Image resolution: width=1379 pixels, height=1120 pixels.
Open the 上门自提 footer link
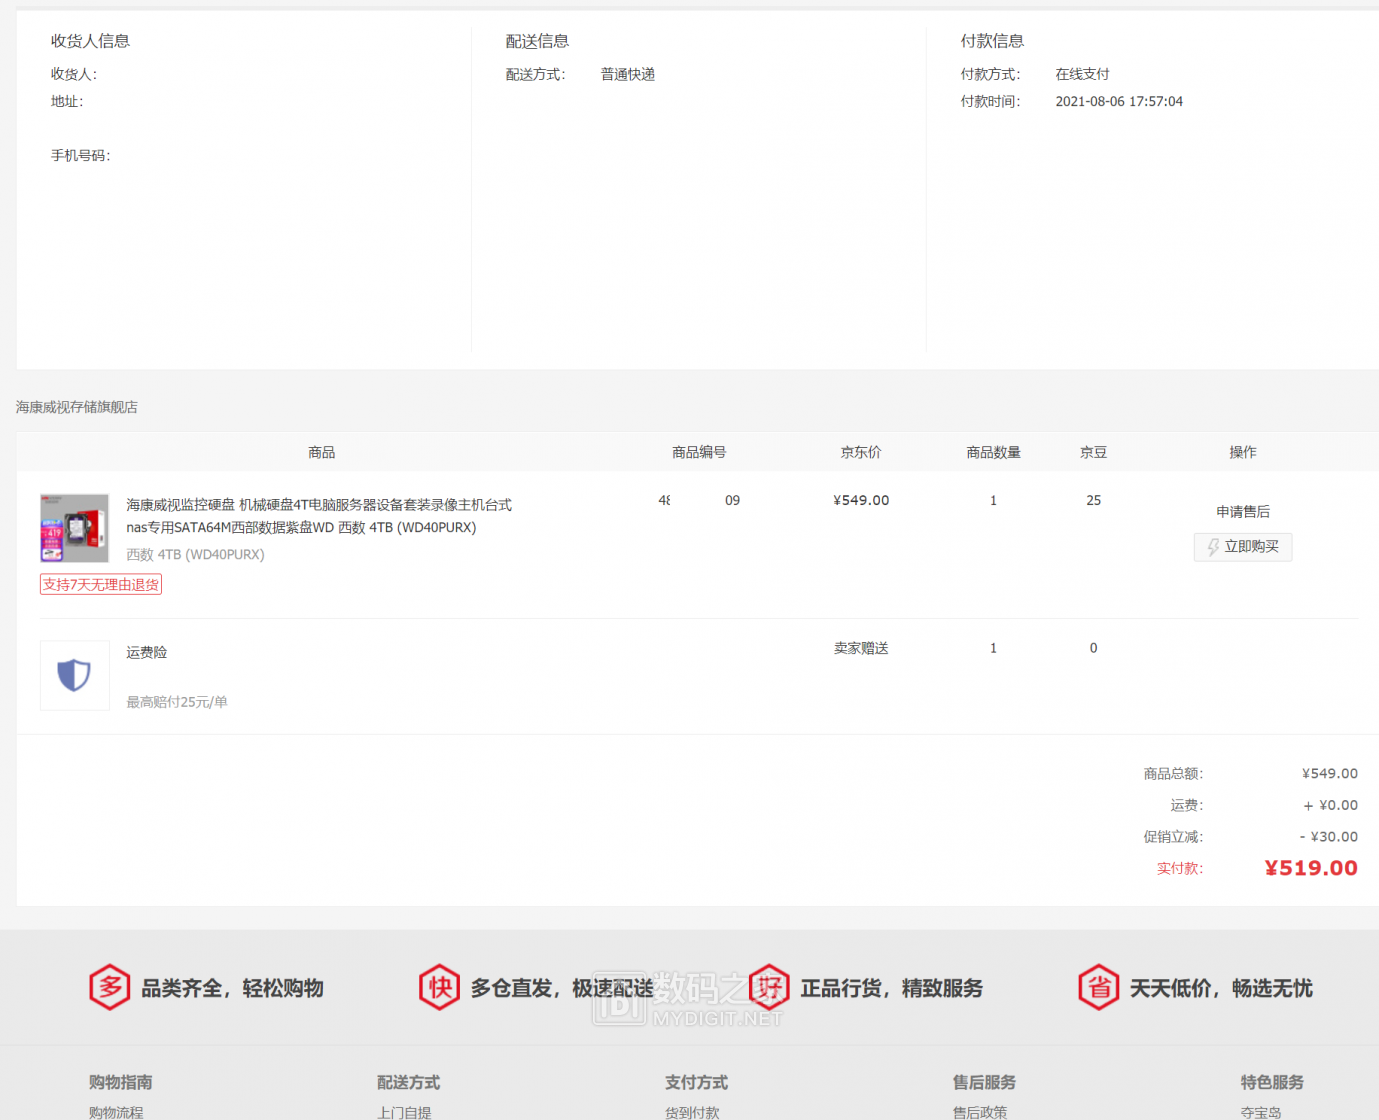(404, 1112)
